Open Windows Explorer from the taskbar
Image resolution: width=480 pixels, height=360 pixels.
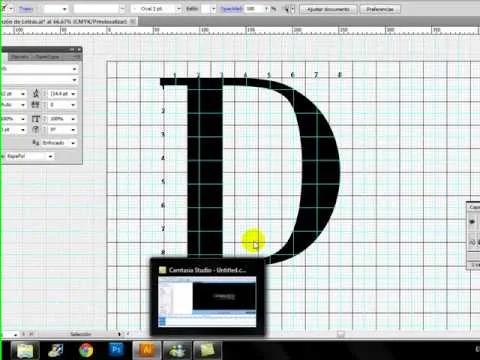pos(25,350)
